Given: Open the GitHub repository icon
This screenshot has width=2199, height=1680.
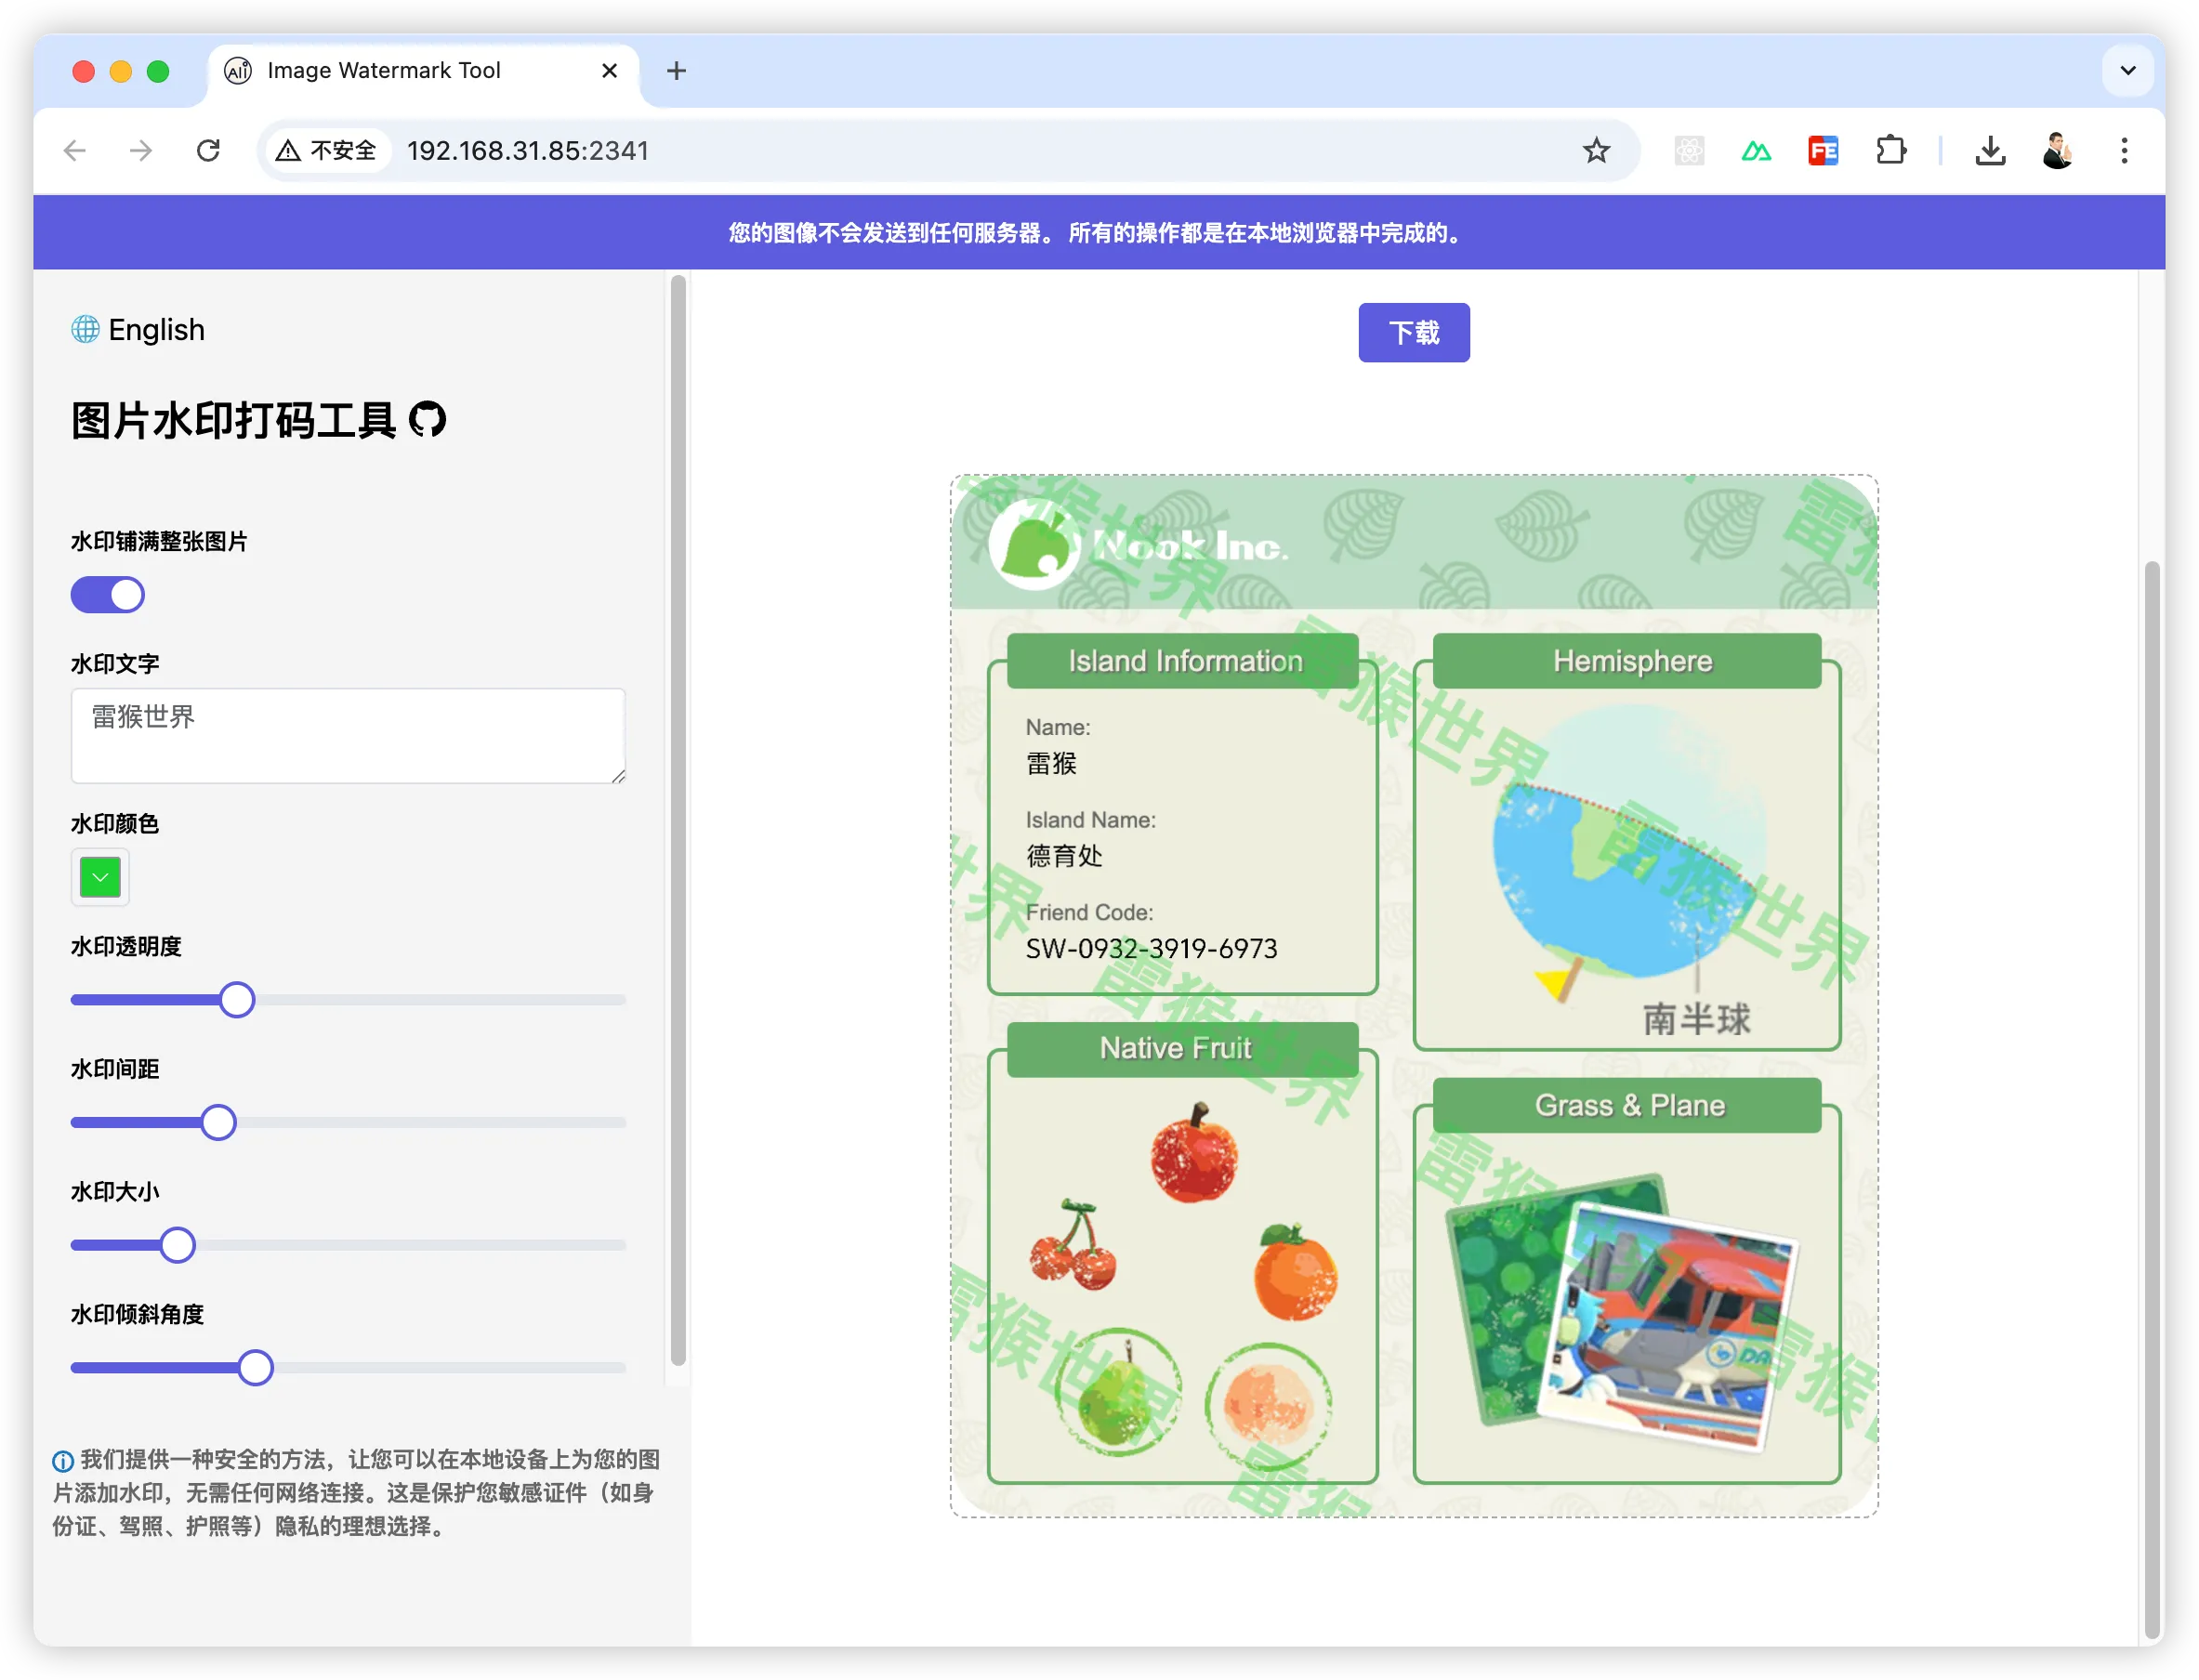Looking at the screenshot, I should click(427, 419).
